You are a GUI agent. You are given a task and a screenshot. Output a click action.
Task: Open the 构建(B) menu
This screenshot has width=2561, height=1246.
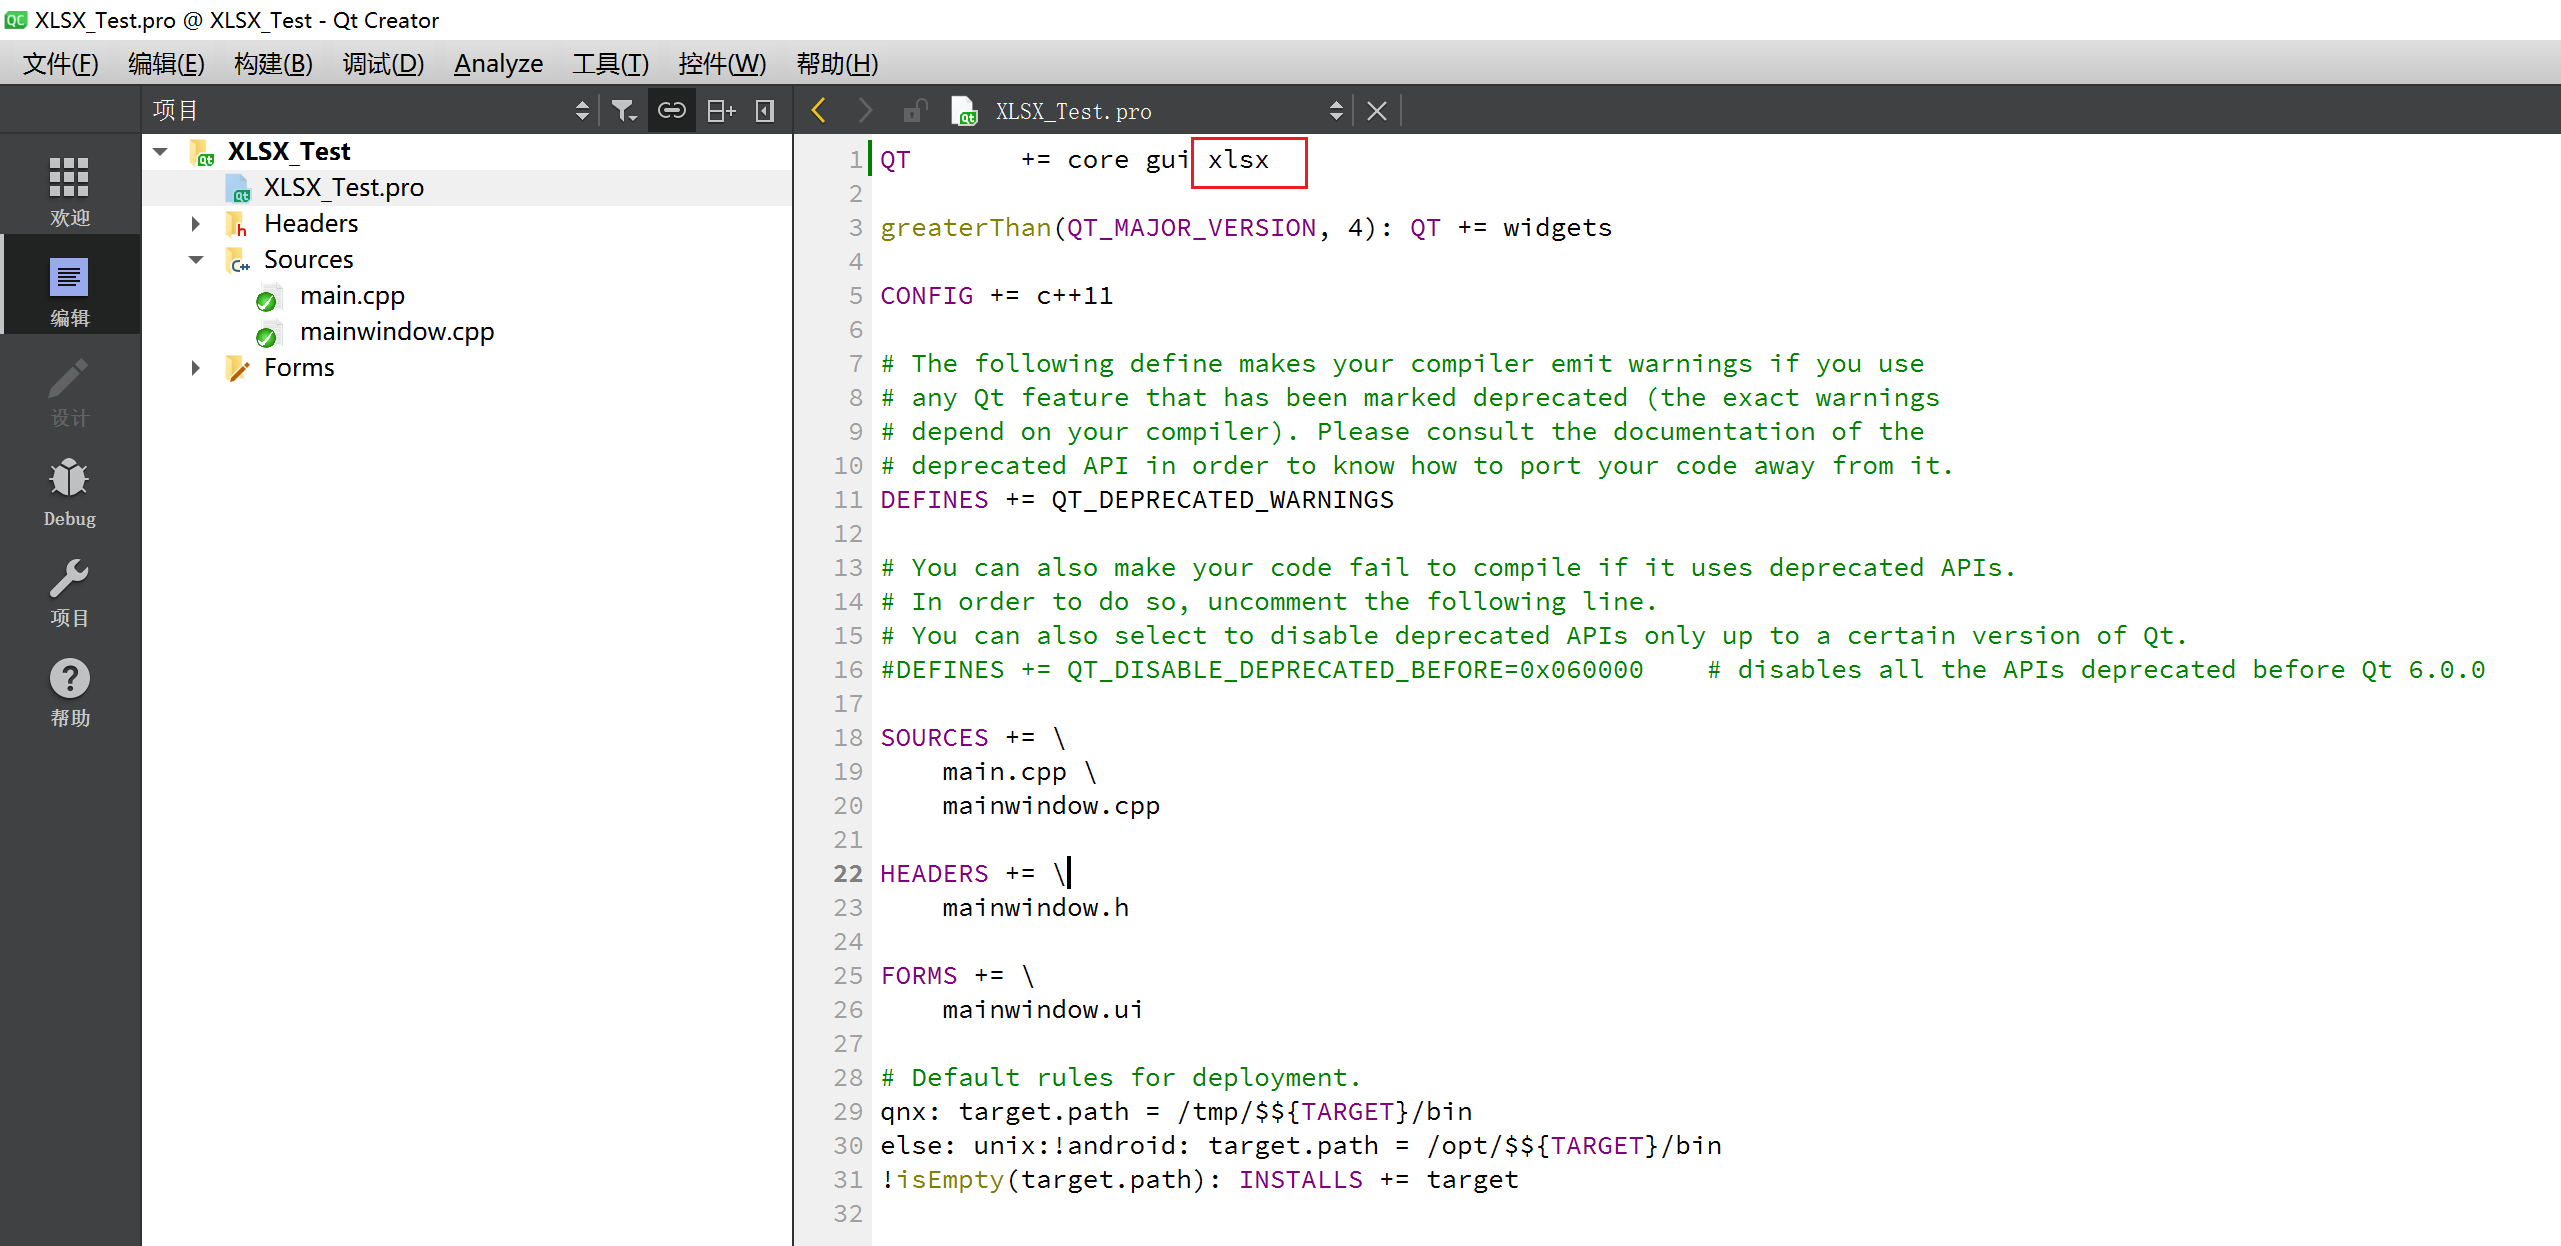click(x=273, y=64)
